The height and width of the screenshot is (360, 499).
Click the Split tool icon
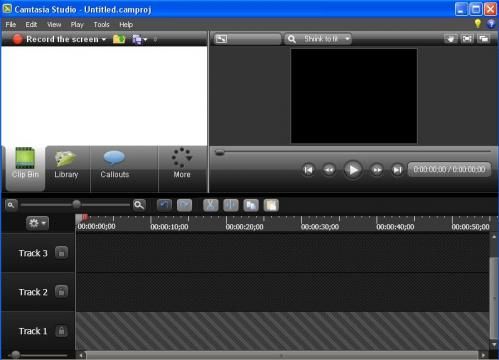click(x=231, y=205)
